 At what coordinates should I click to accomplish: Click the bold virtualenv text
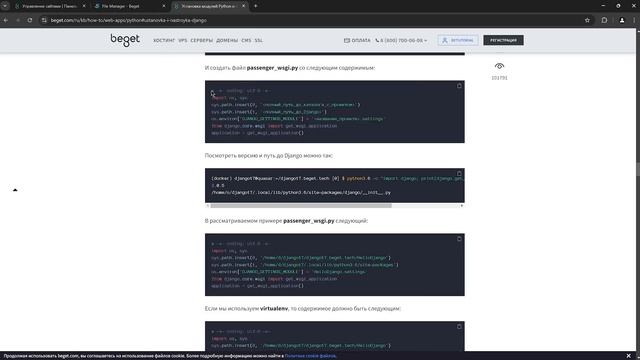pyautogui.click(x=274, y=309)
